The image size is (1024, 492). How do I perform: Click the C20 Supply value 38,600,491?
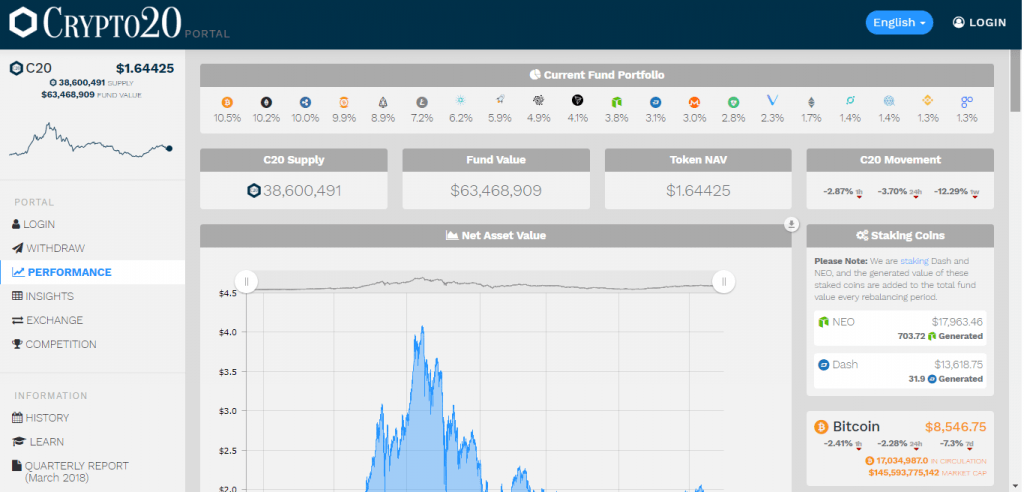point(302,191)
